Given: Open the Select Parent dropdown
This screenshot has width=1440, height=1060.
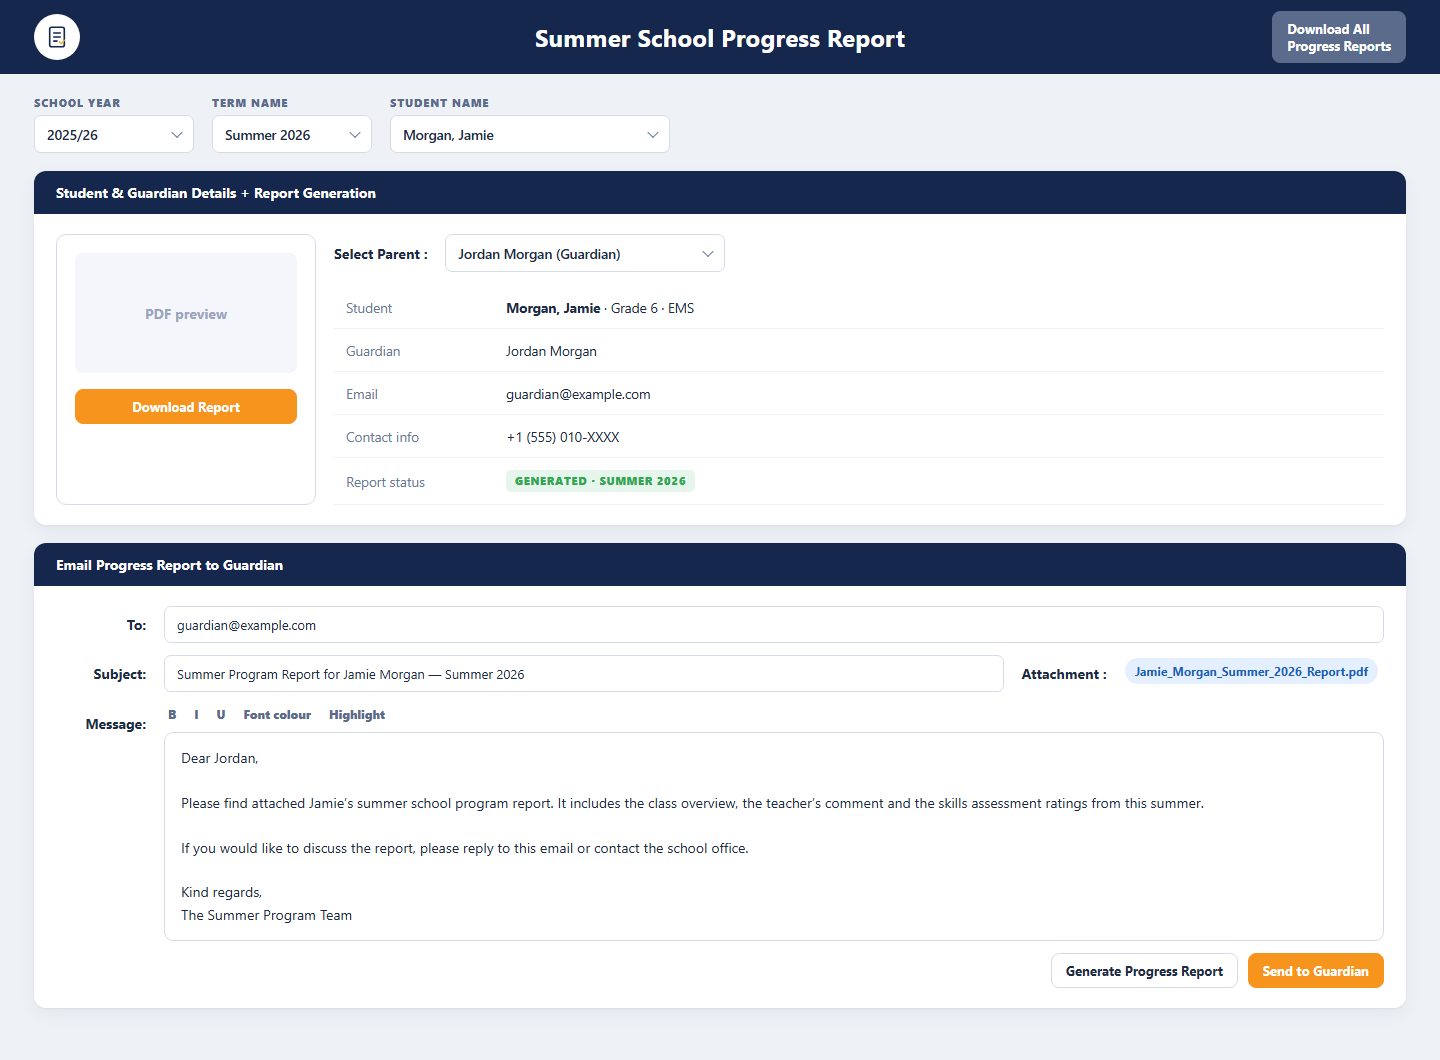Looking at the screenshot, I should 585,254.
